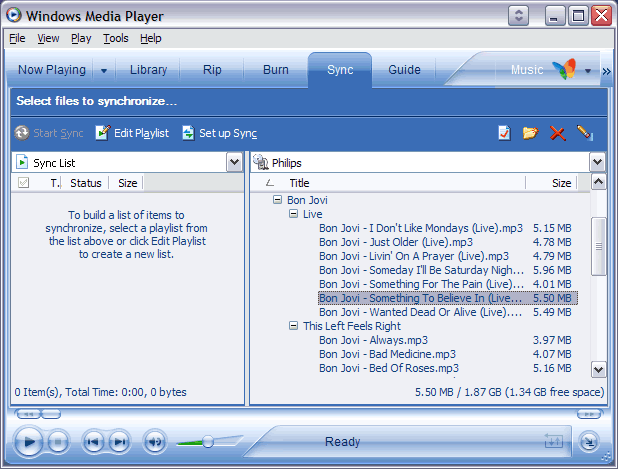Click the Windows Media Player title icon
This screenshot has height=470, width=618.
[14, 15]
